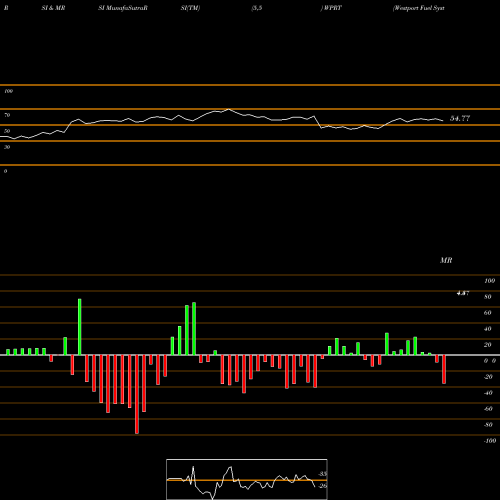Click the '(5,5' parameter text in header
This screenshot has width=500, height=500.
click(x=257, y=8)
